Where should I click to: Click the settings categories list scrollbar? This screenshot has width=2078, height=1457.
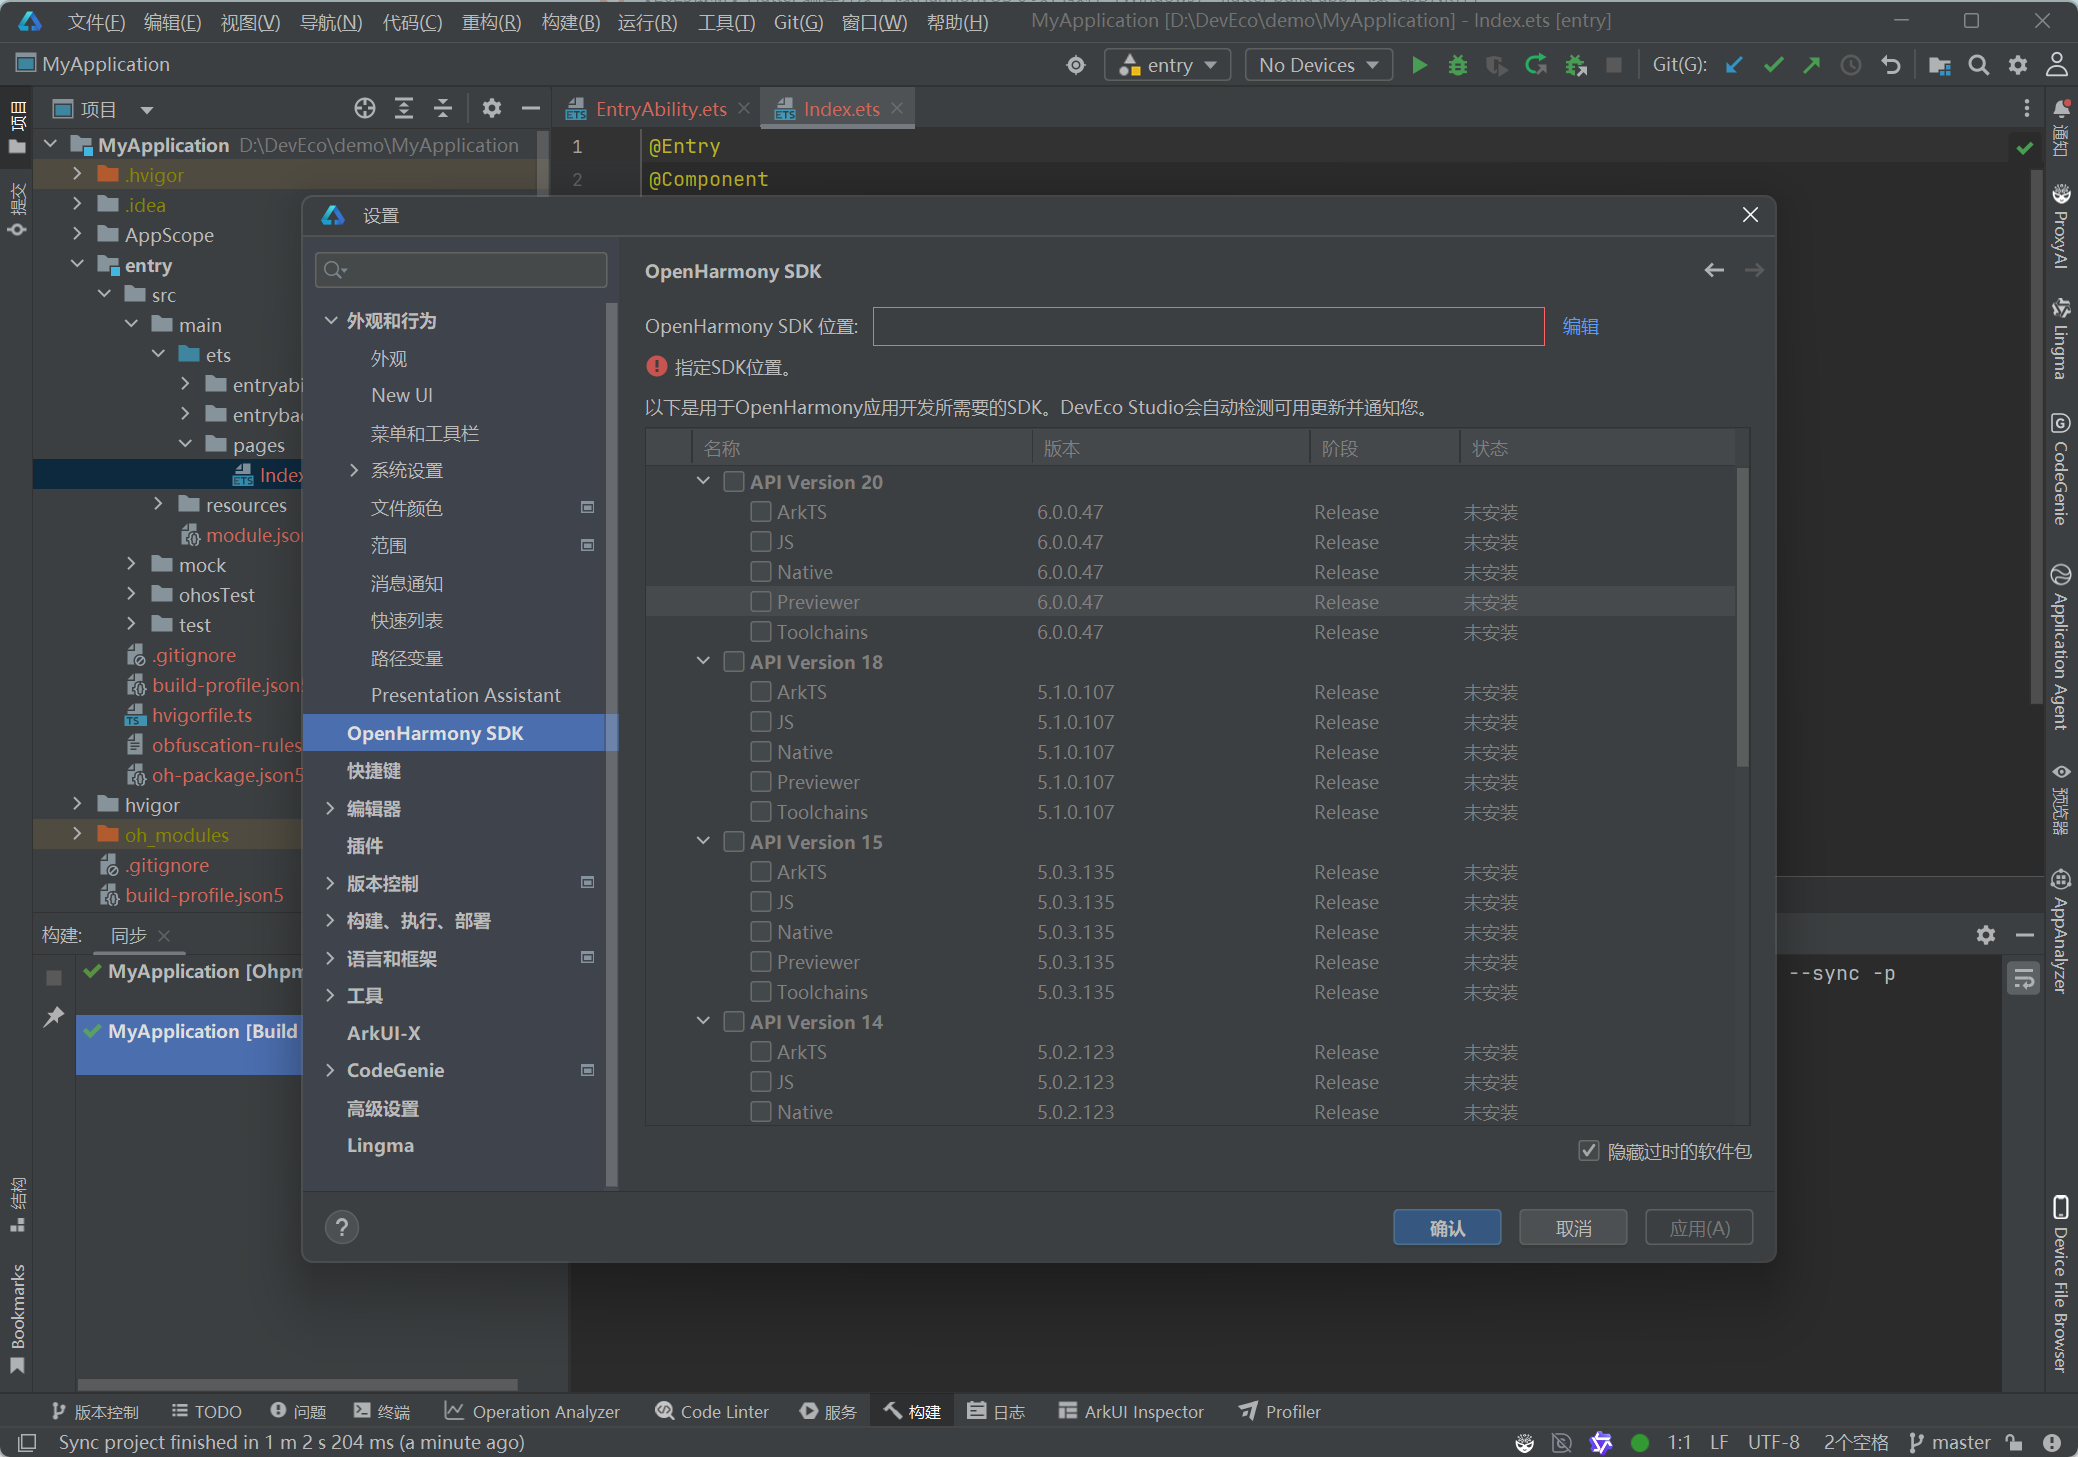click(612, 745)
